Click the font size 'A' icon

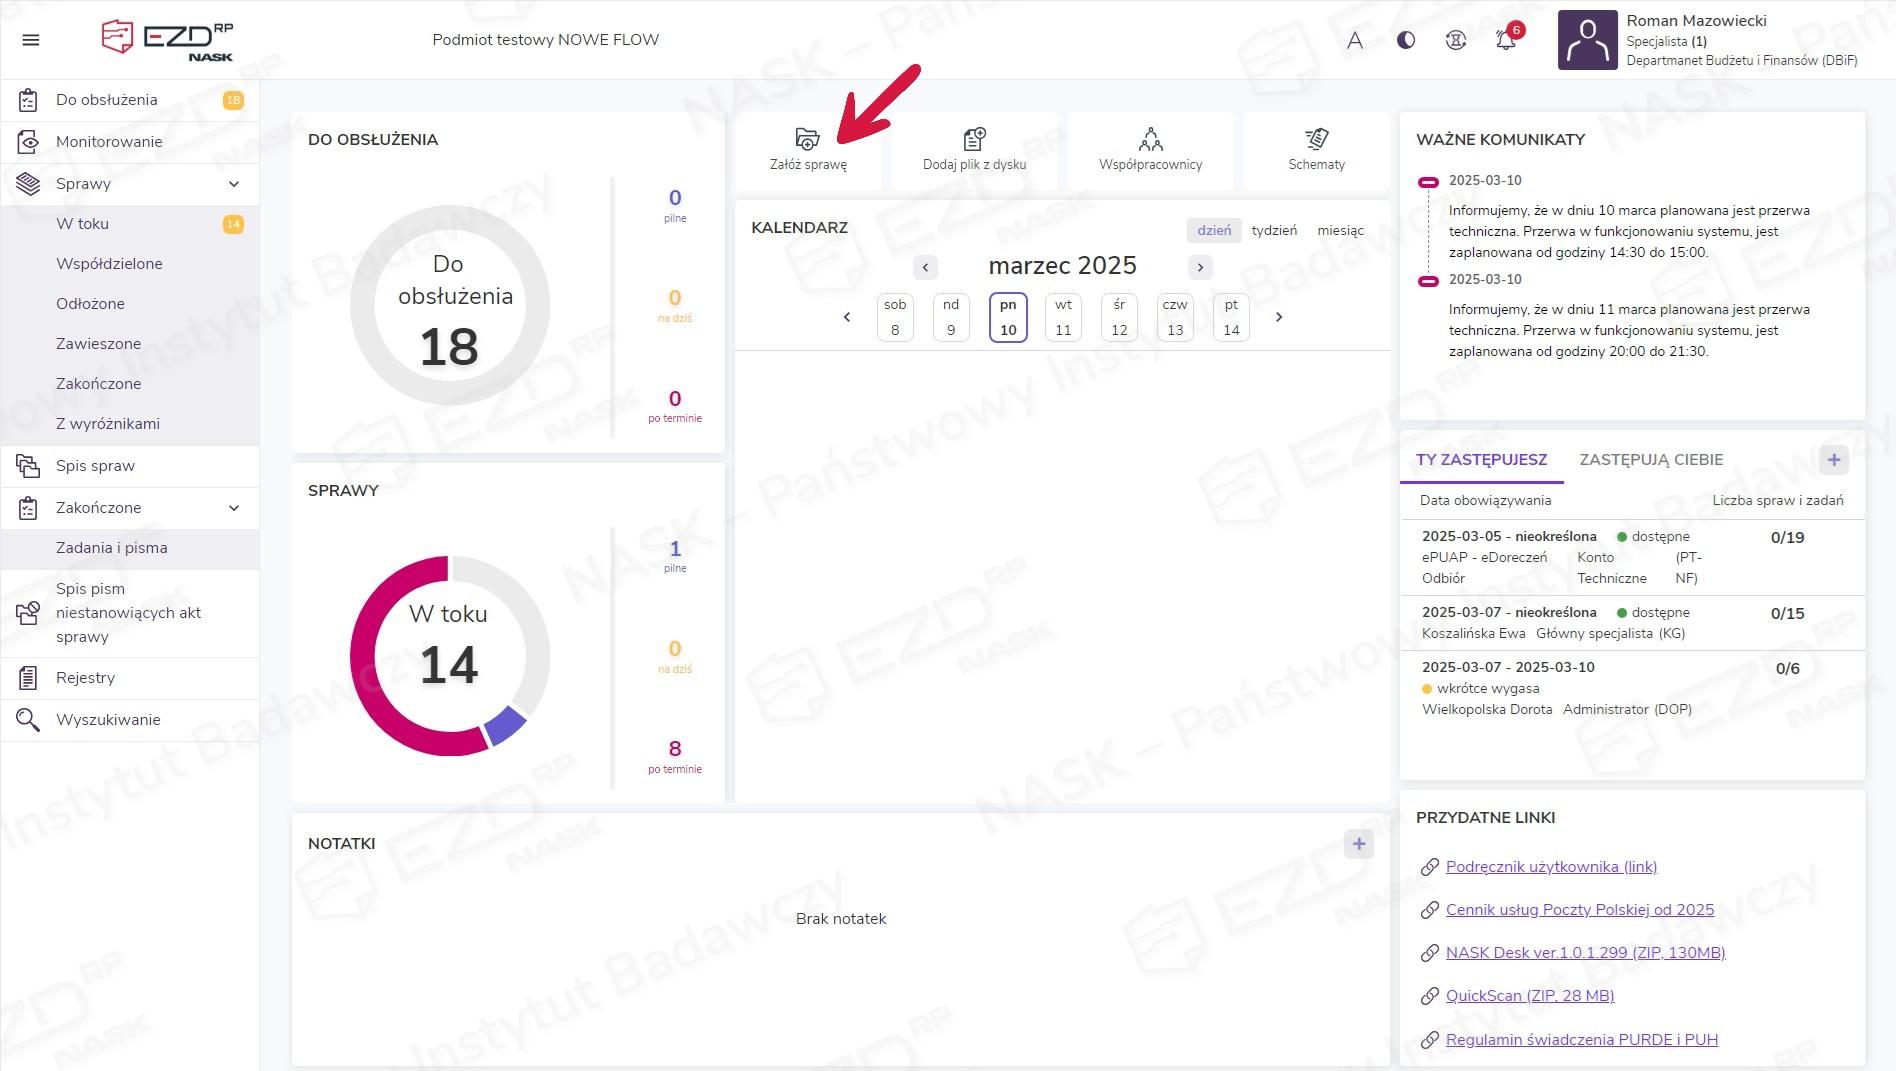[1355, 40]
